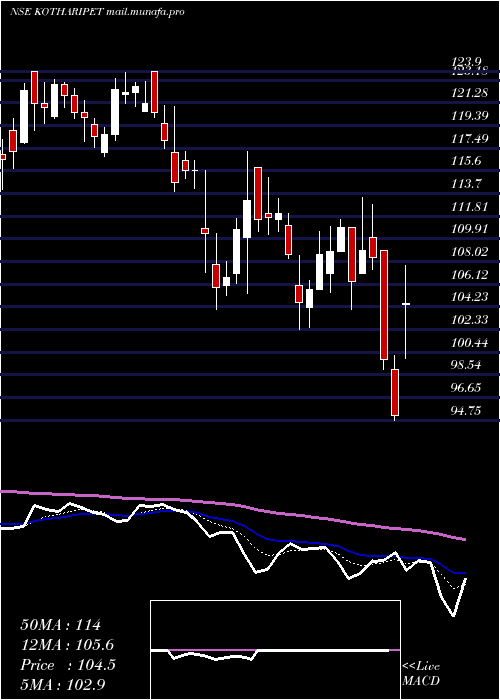Click the 109.91 price axis label
Image resolution: width=500 pixels, height=700 pixels.
pos(469,229)
